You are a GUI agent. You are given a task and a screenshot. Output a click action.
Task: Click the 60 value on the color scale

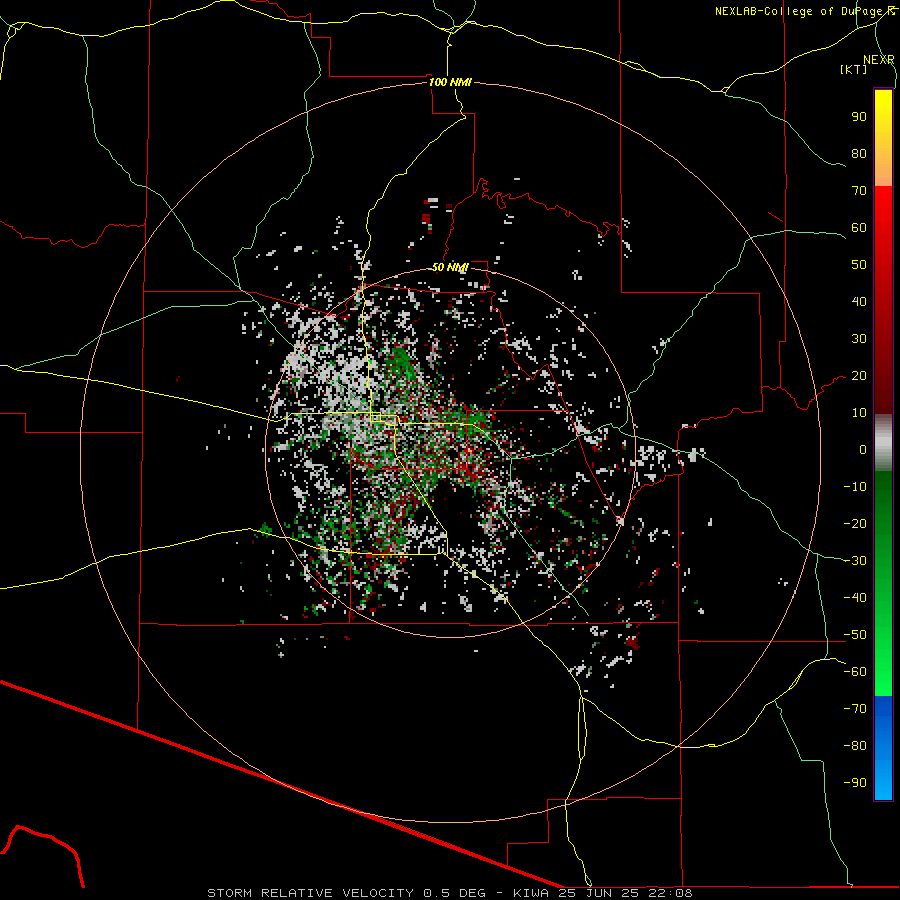[859, 228]
